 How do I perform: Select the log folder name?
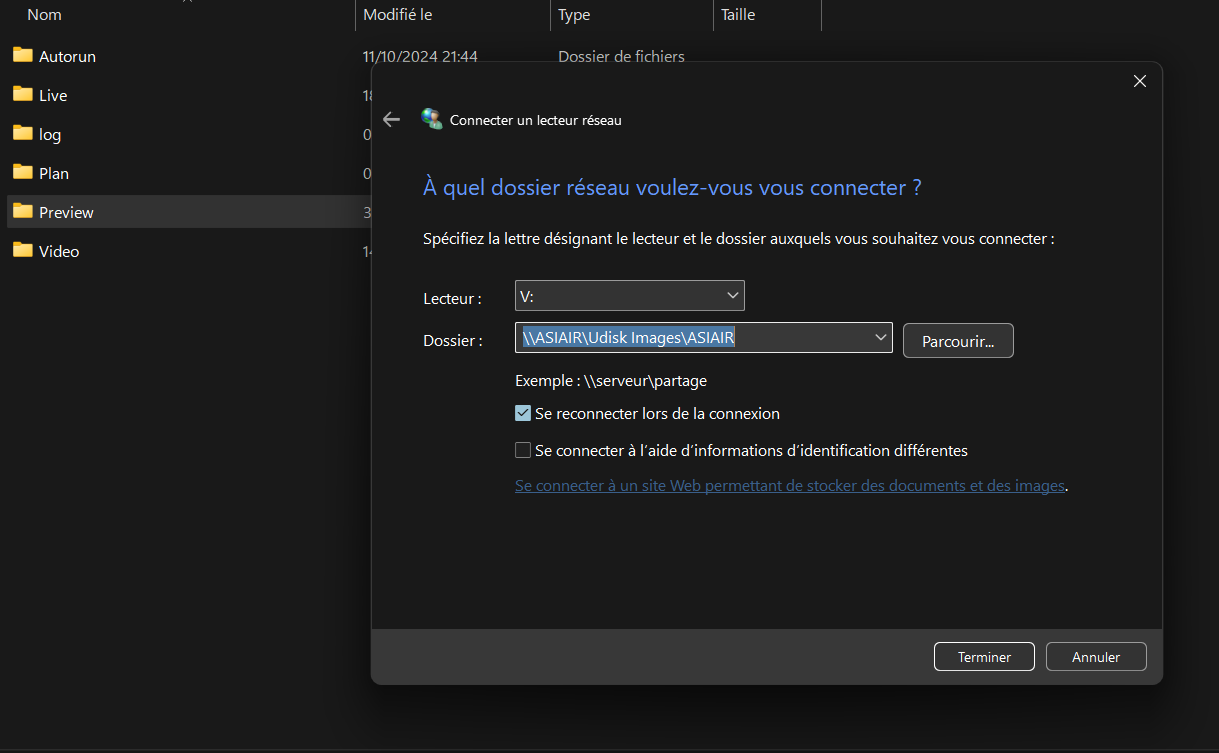[50, 134]
